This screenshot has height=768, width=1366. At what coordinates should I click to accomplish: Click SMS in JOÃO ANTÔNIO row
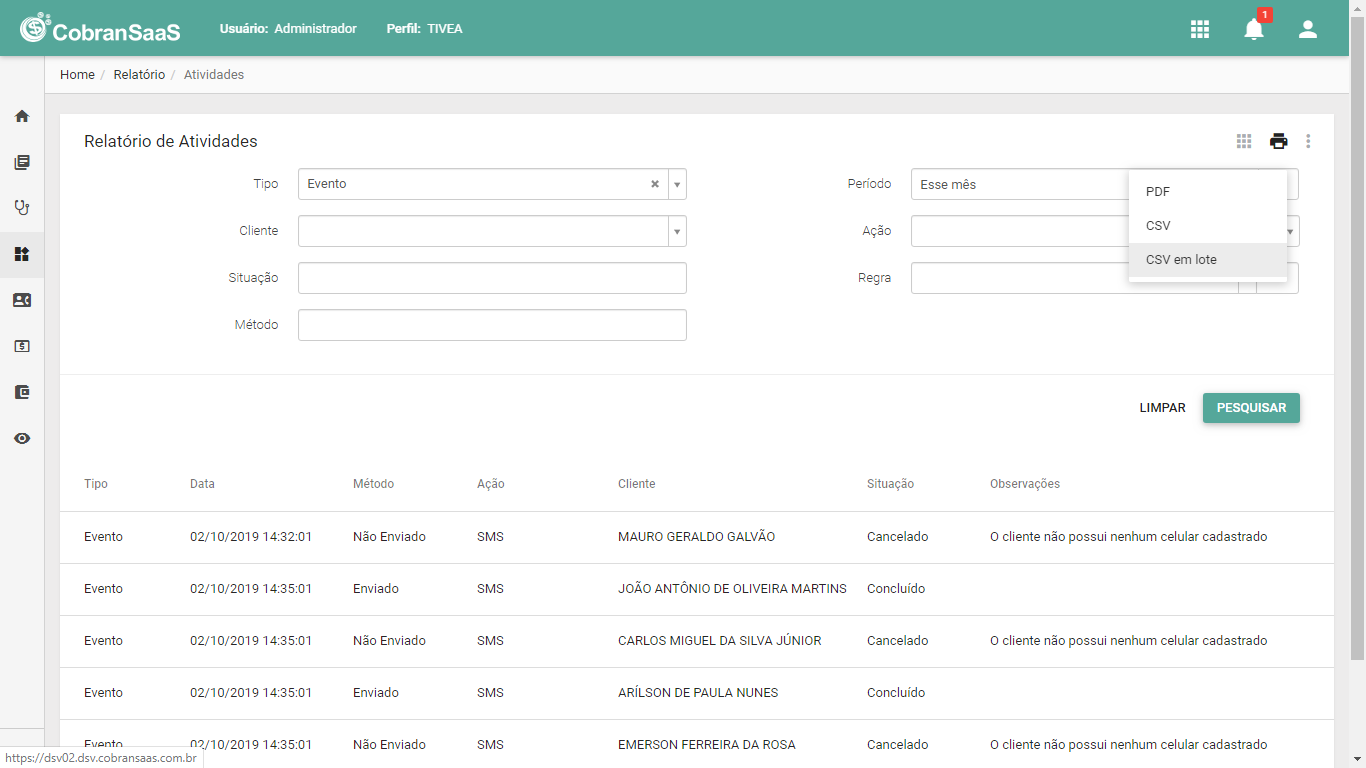click(490, 589)
